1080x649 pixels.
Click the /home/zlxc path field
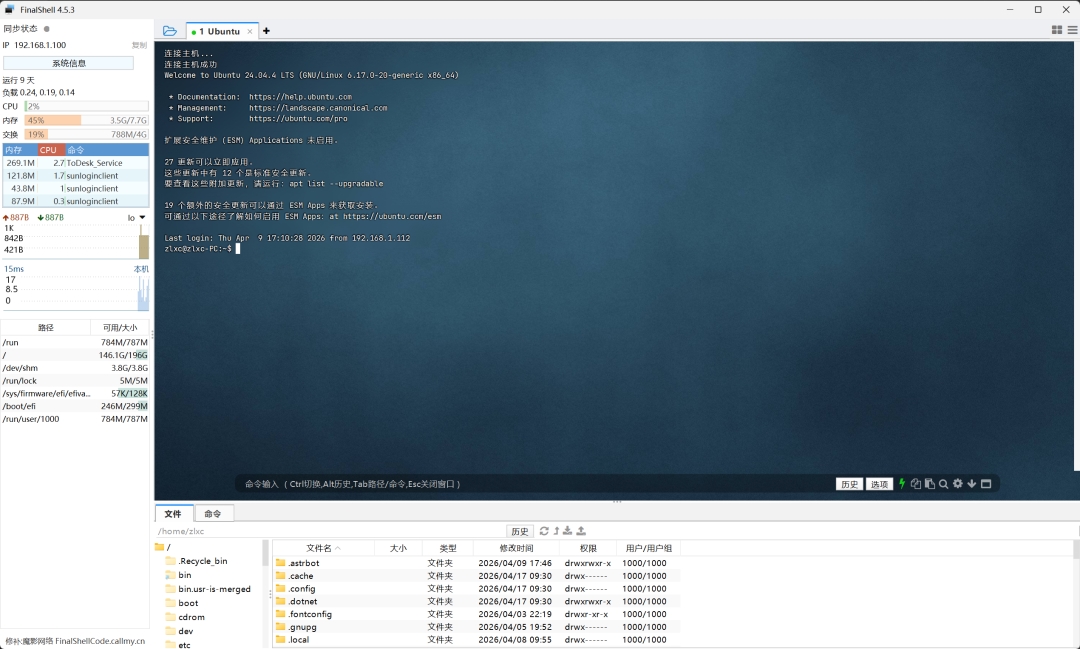(331, 531)
